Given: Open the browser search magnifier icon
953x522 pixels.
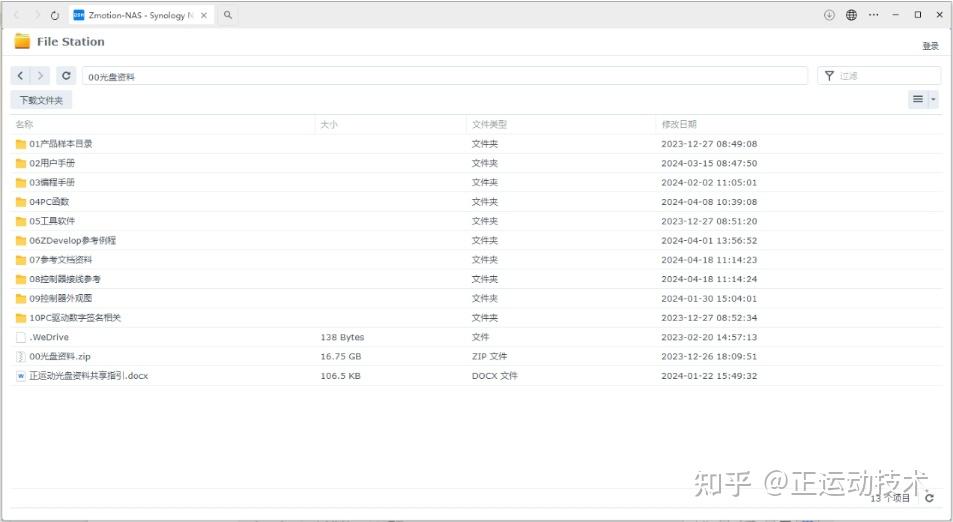Looking at the screenshot, I should (x=228, y=15).
